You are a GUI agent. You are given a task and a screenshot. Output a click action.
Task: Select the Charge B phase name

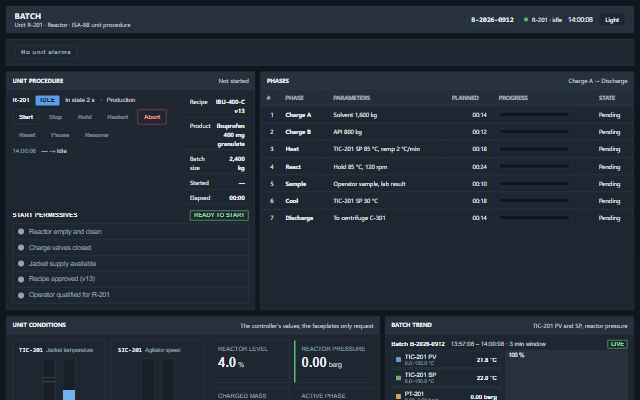point(298,132)
